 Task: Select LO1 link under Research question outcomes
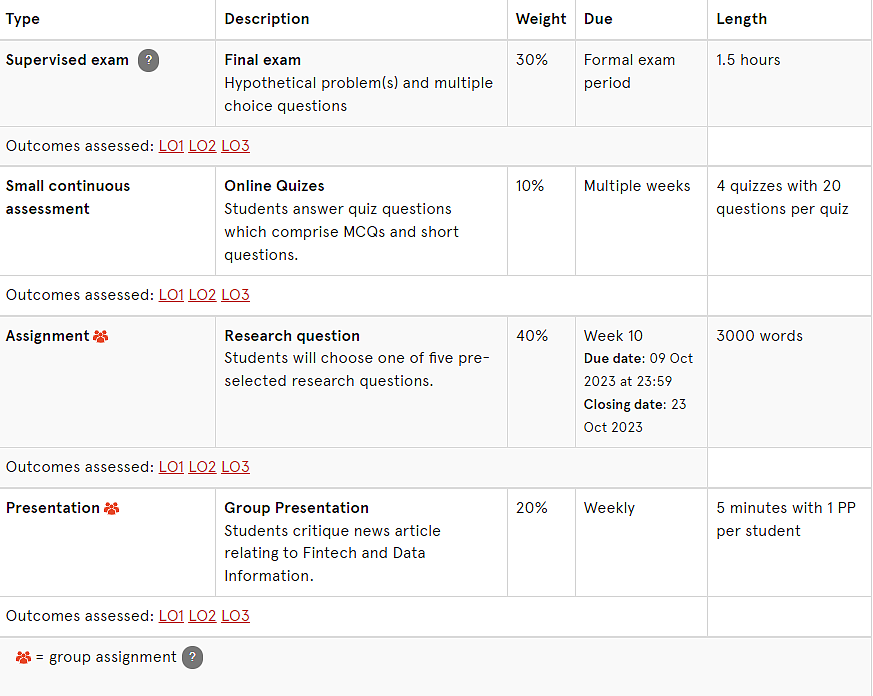pyautogui.click(x=171, y=467)
